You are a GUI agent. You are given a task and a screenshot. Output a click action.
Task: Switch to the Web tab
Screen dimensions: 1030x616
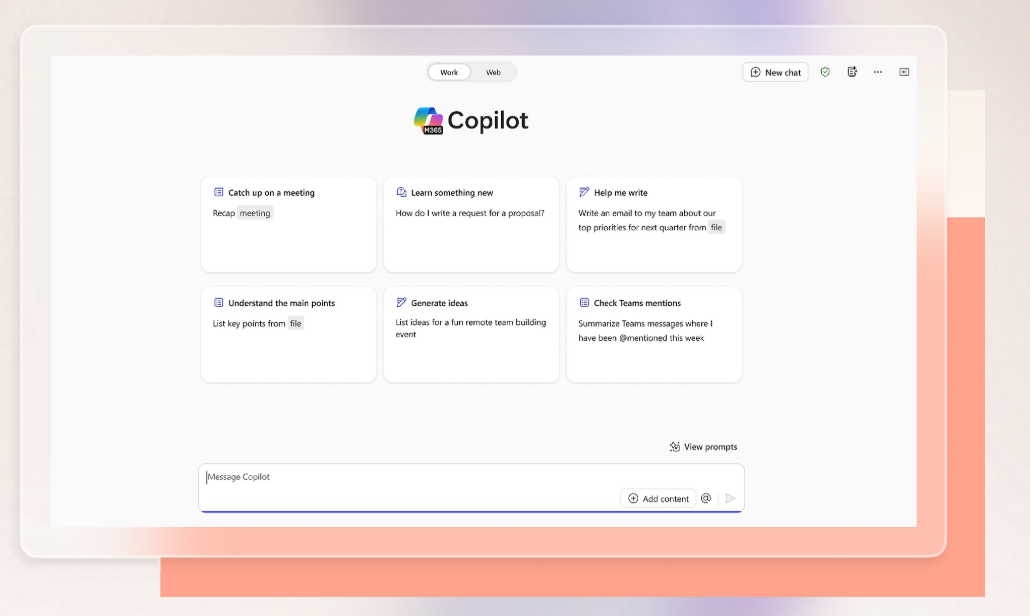pos(493,72)
